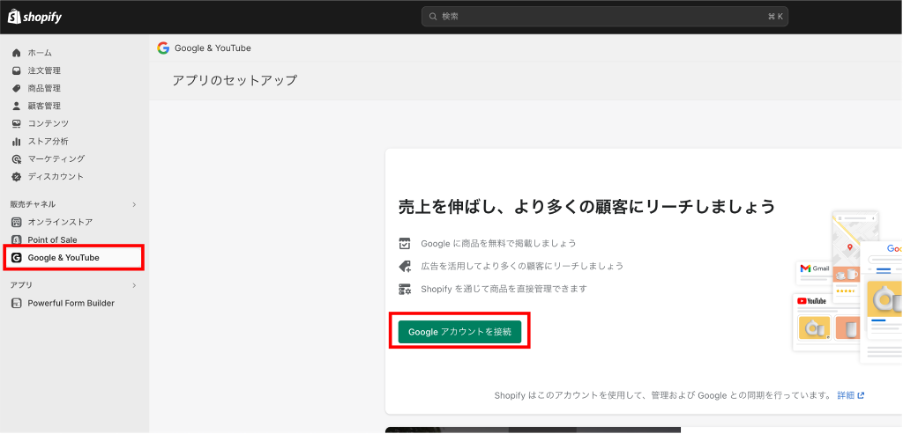The image size is (904, 434).
Task: Click the 販売チャネル section heading
Action: tap(33, 205)
